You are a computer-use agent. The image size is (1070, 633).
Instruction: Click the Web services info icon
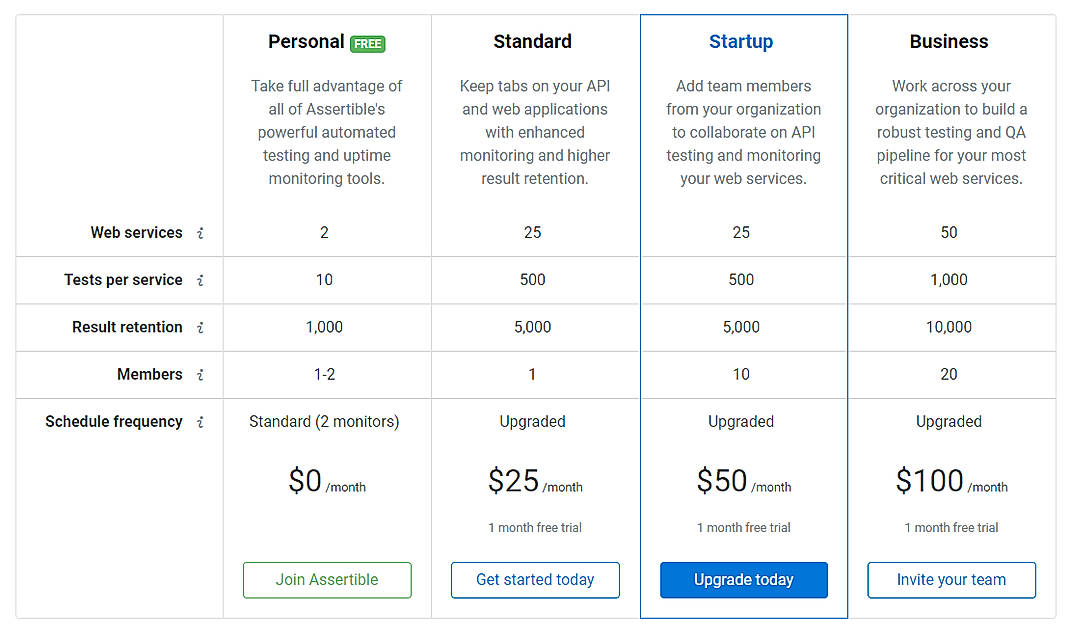pyautogui.click(x=200, y=232)
